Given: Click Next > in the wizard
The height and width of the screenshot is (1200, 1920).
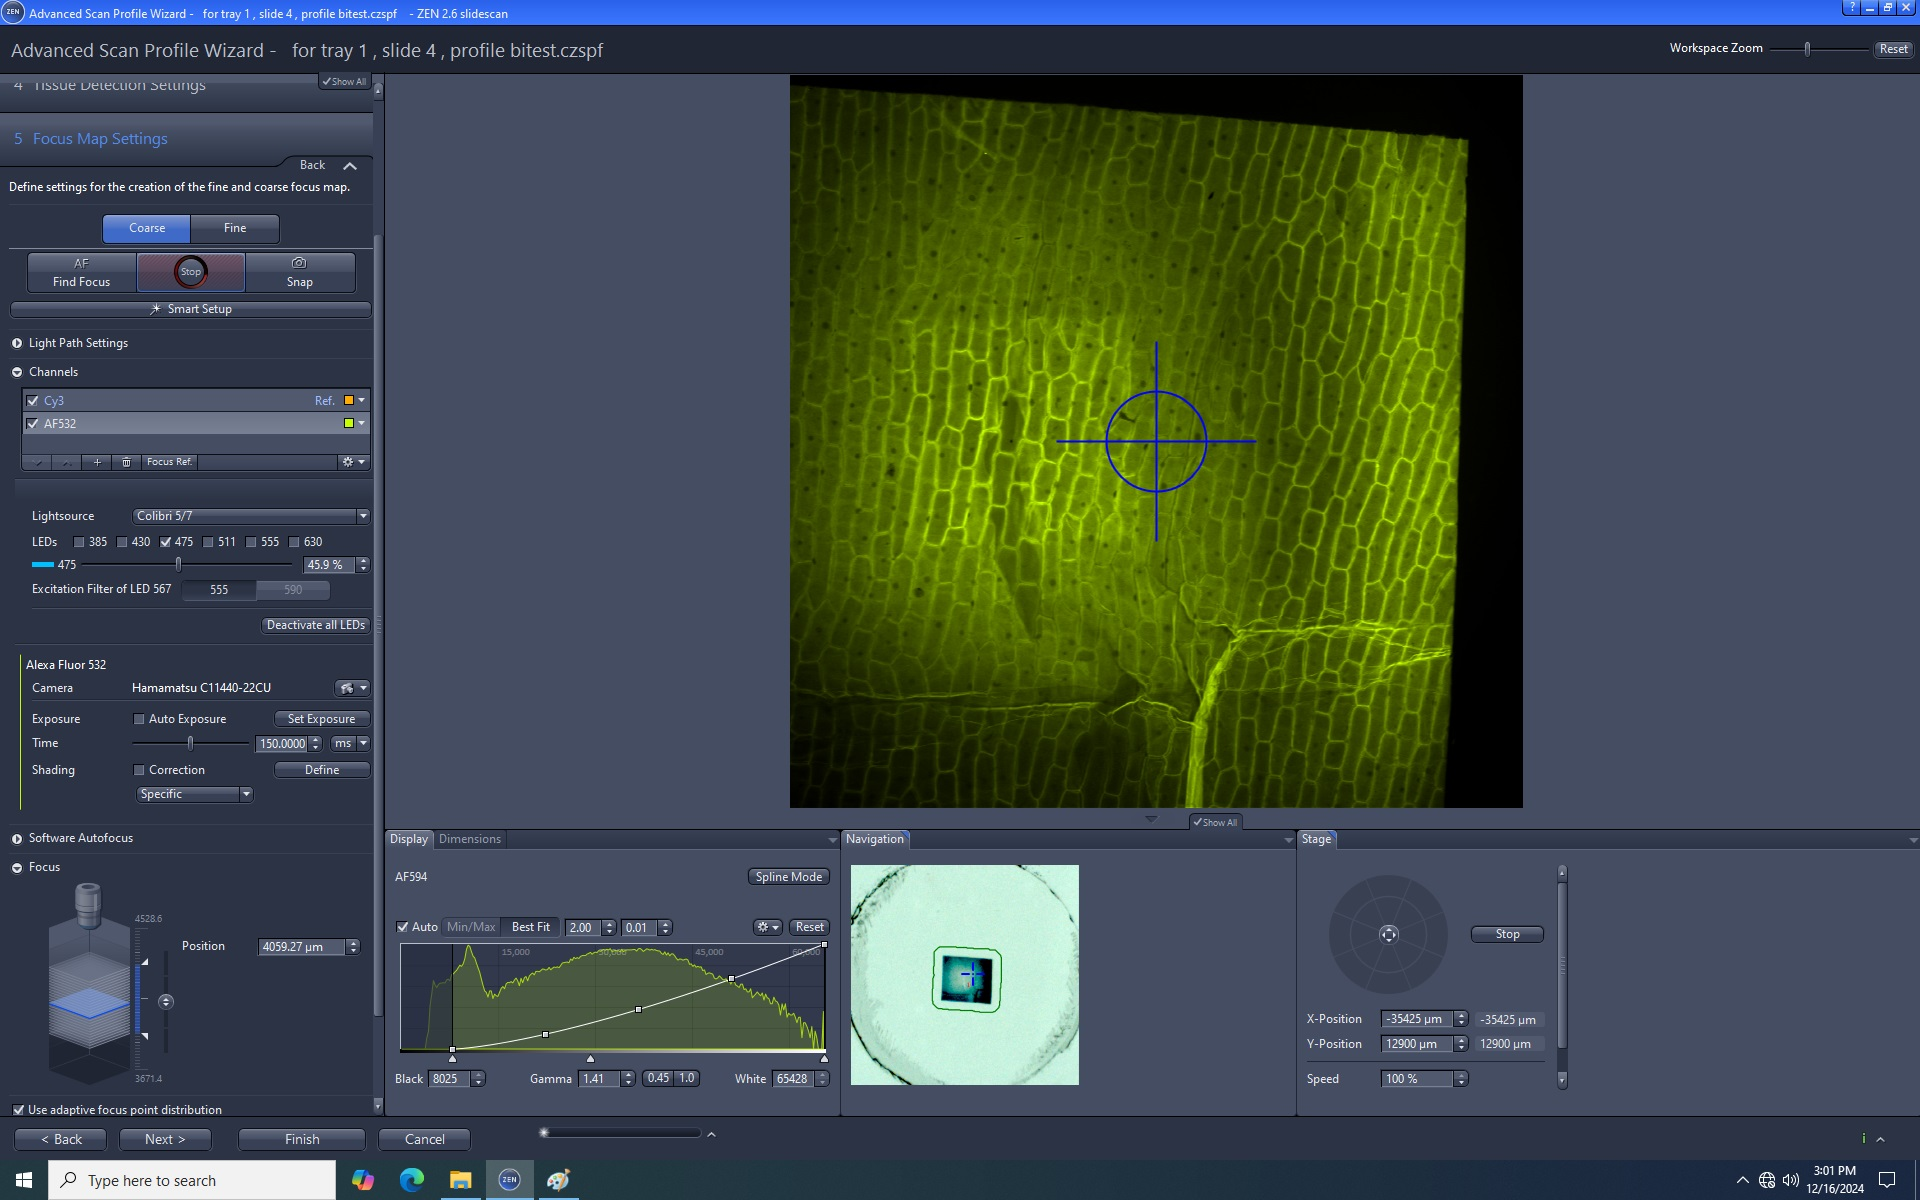Looking at the screenshot, I should (165, 1139).
